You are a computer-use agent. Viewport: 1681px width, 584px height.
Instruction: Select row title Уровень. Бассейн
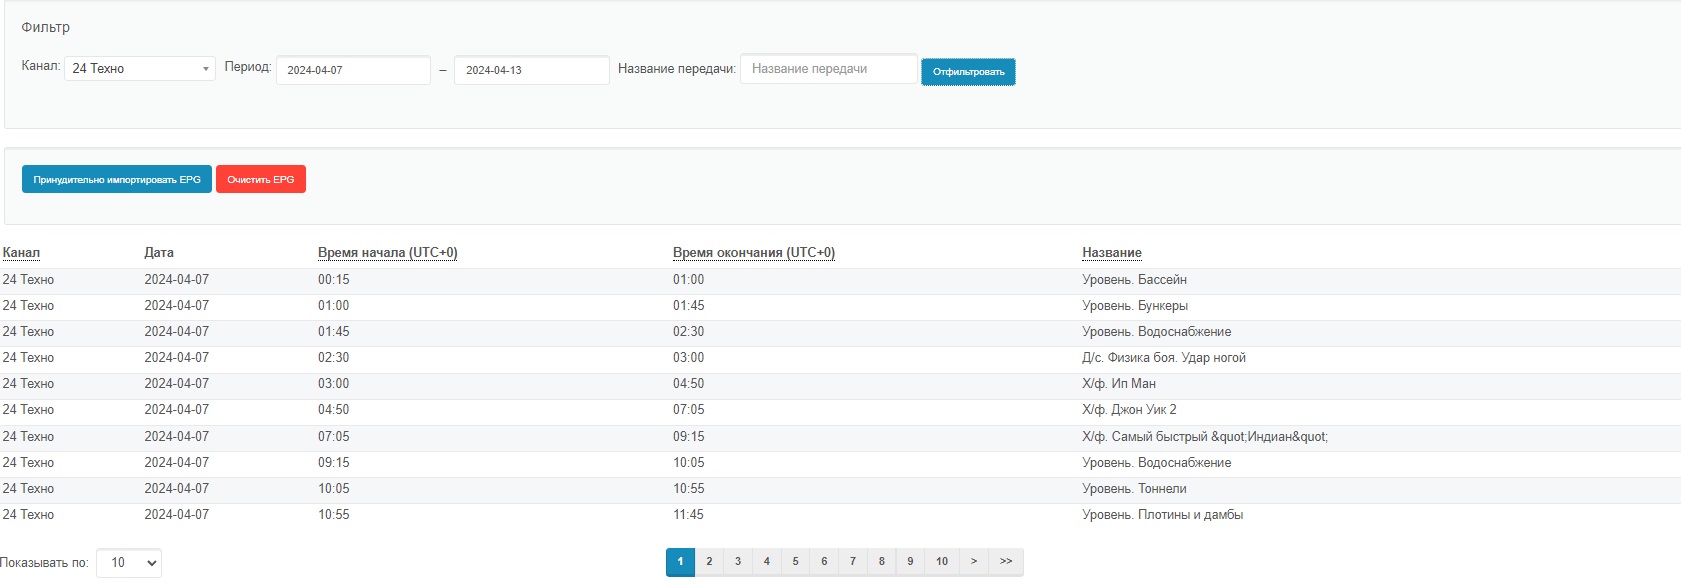coord(1134,280)
